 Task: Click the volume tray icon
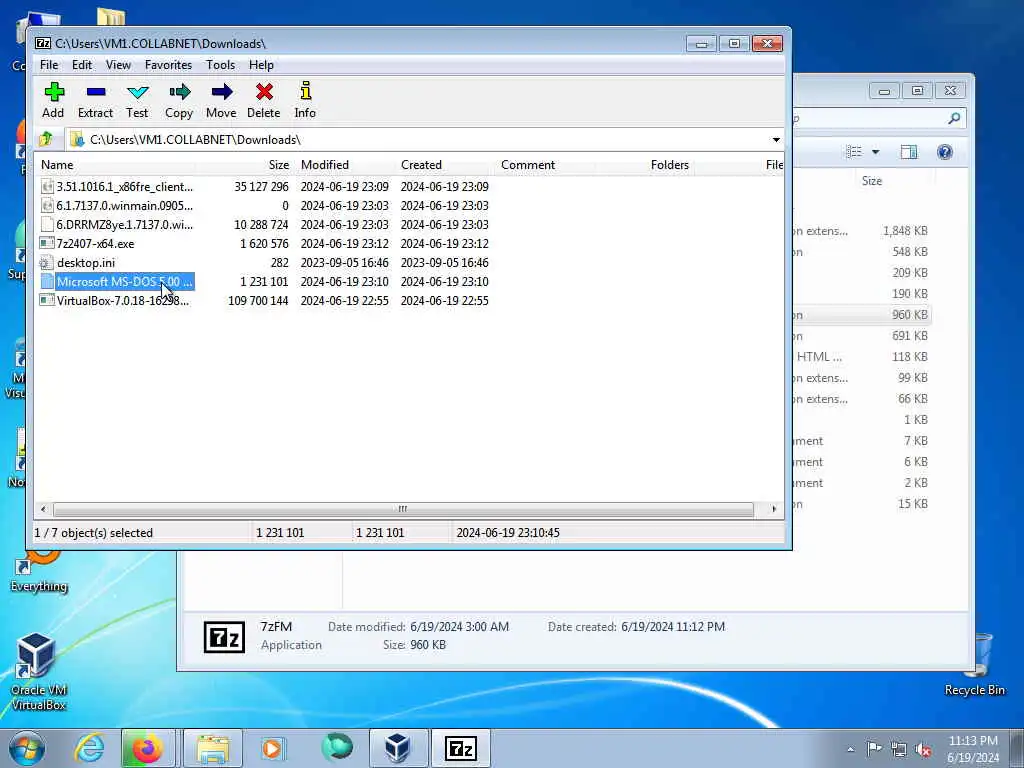tap(923, 749)
